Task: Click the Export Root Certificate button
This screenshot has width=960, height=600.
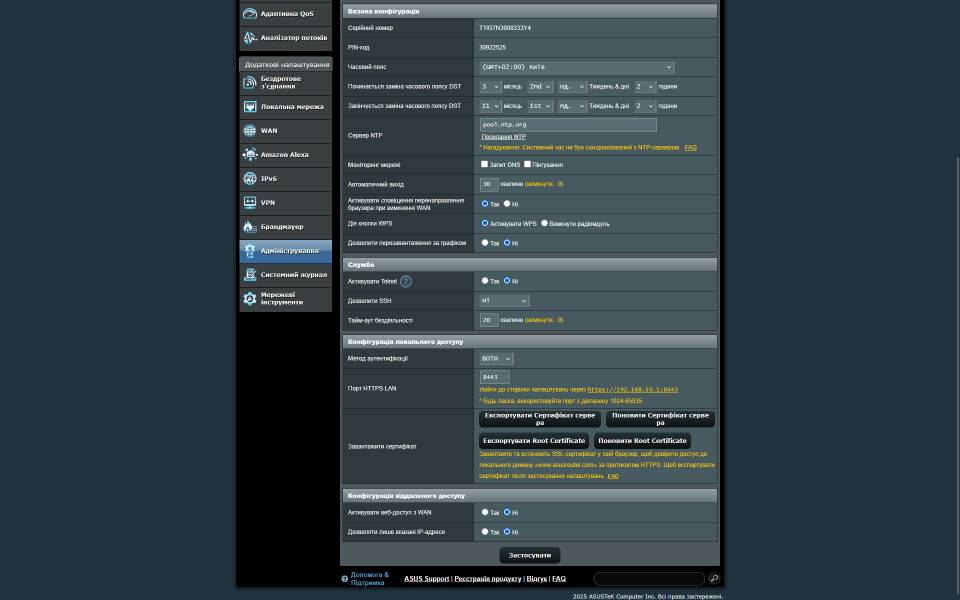Action: click(534, 440)
